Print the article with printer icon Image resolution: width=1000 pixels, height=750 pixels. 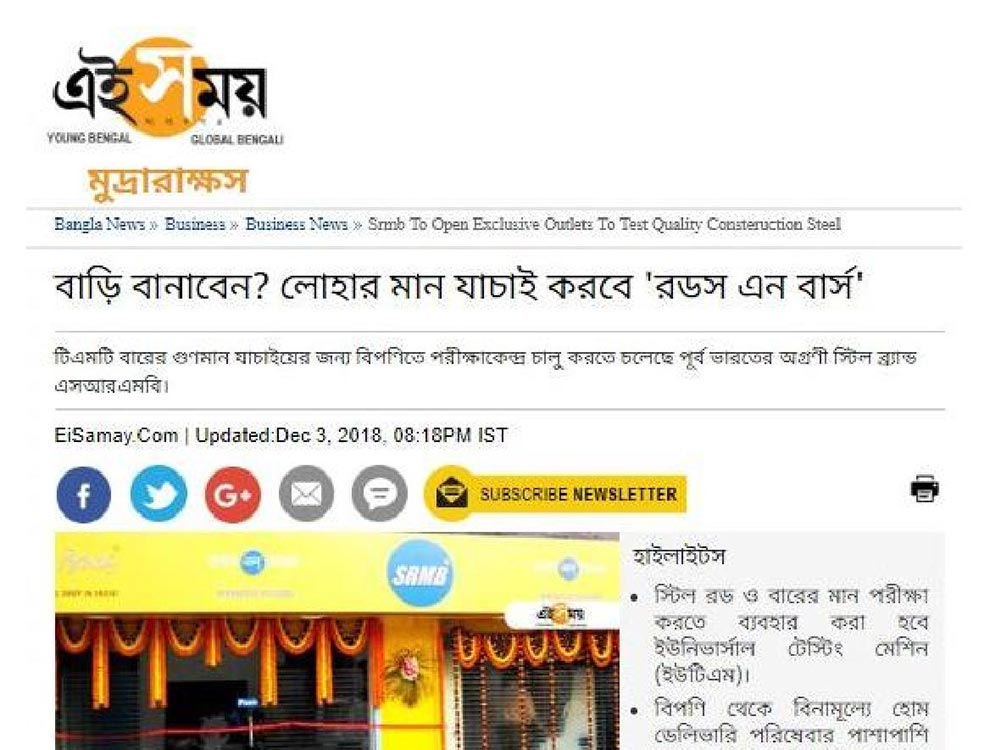tap(924, 489)
